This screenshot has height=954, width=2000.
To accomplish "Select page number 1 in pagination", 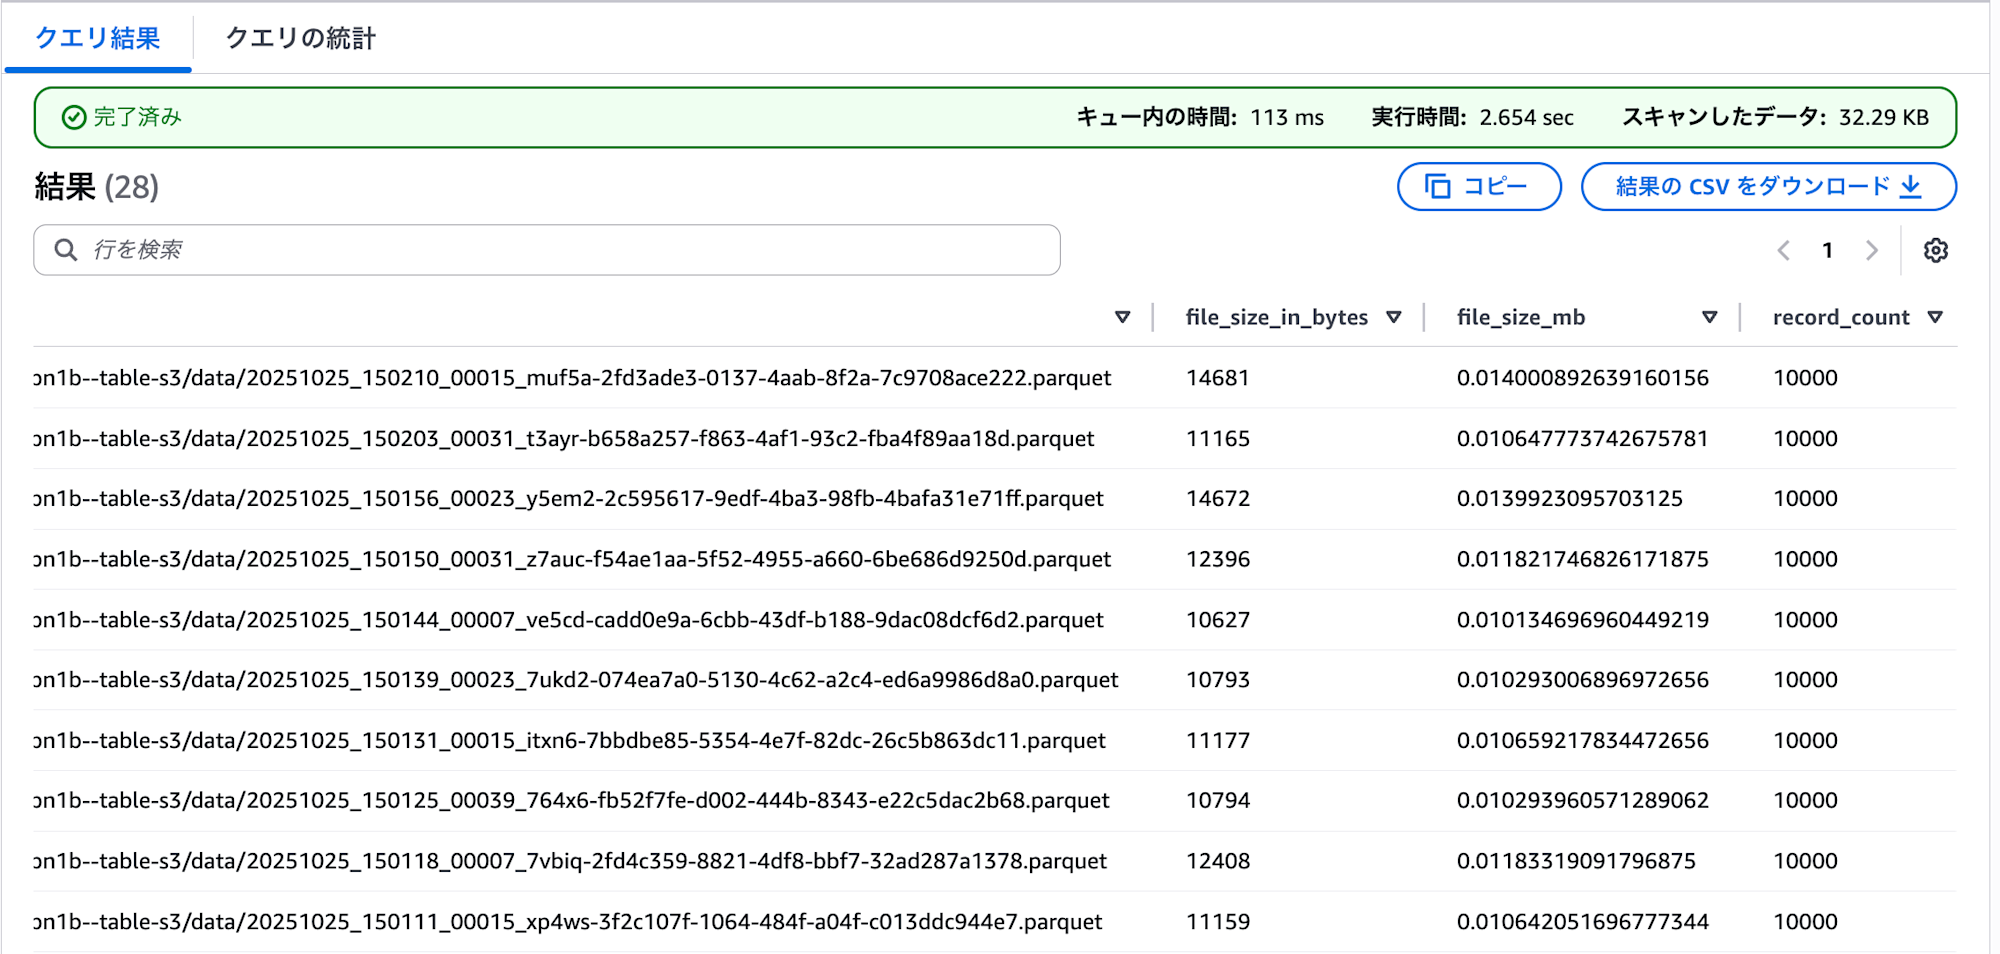I will pyautogui.click(x=1827, y=250).
